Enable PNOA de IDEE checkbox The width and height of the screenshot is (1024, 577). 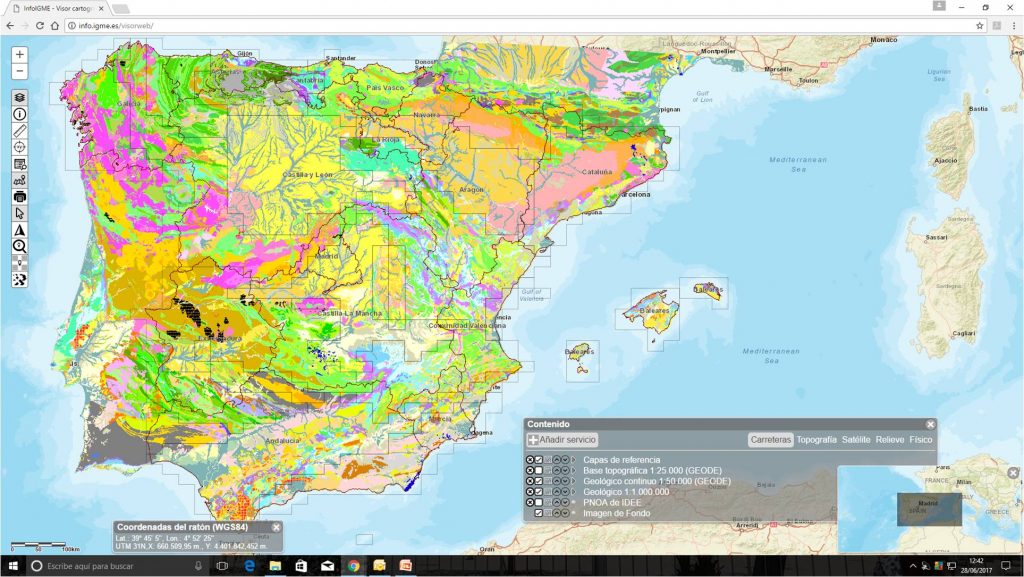click(539, 503)
